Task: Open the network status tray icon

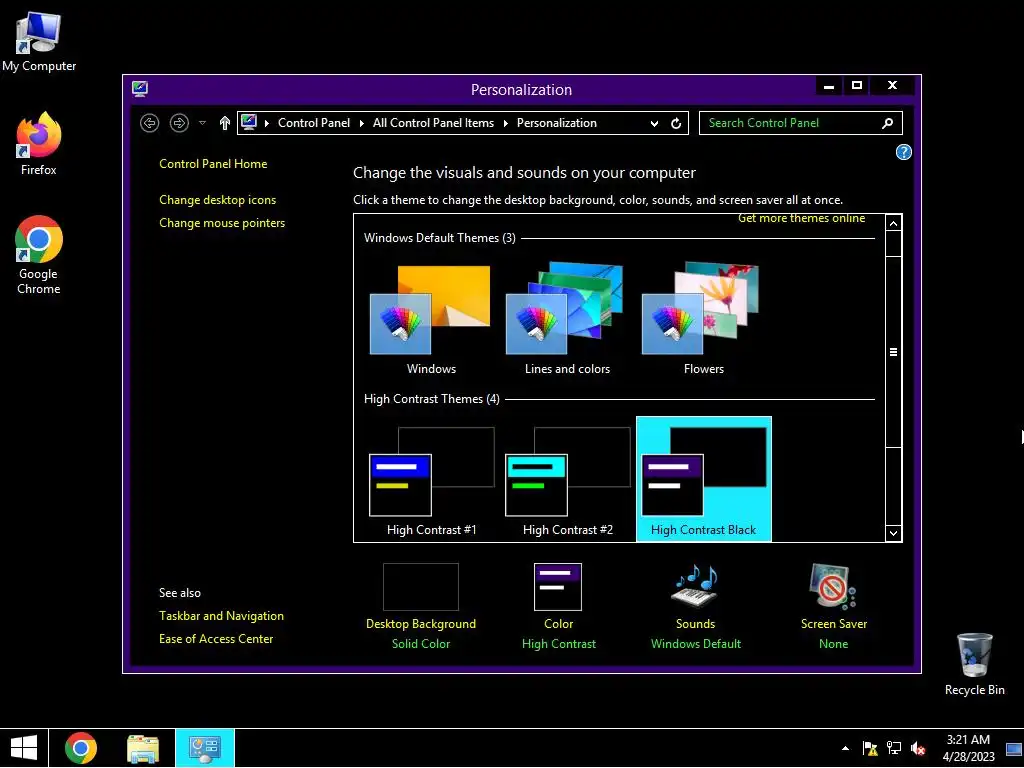Action: pos(894,748)
